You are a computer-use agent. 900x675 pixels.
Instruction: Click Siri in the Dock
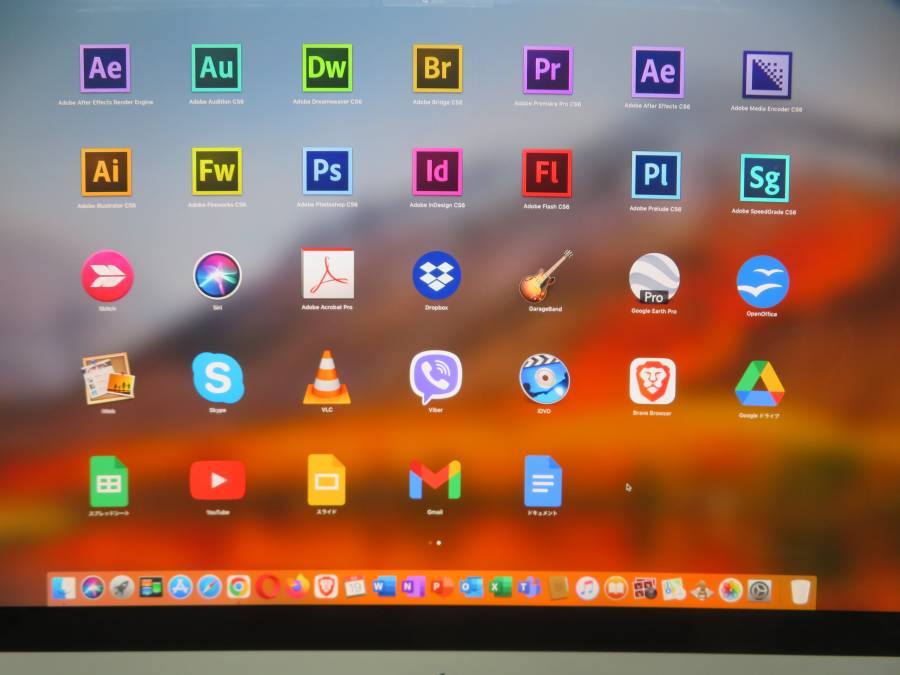coord(93,588)
